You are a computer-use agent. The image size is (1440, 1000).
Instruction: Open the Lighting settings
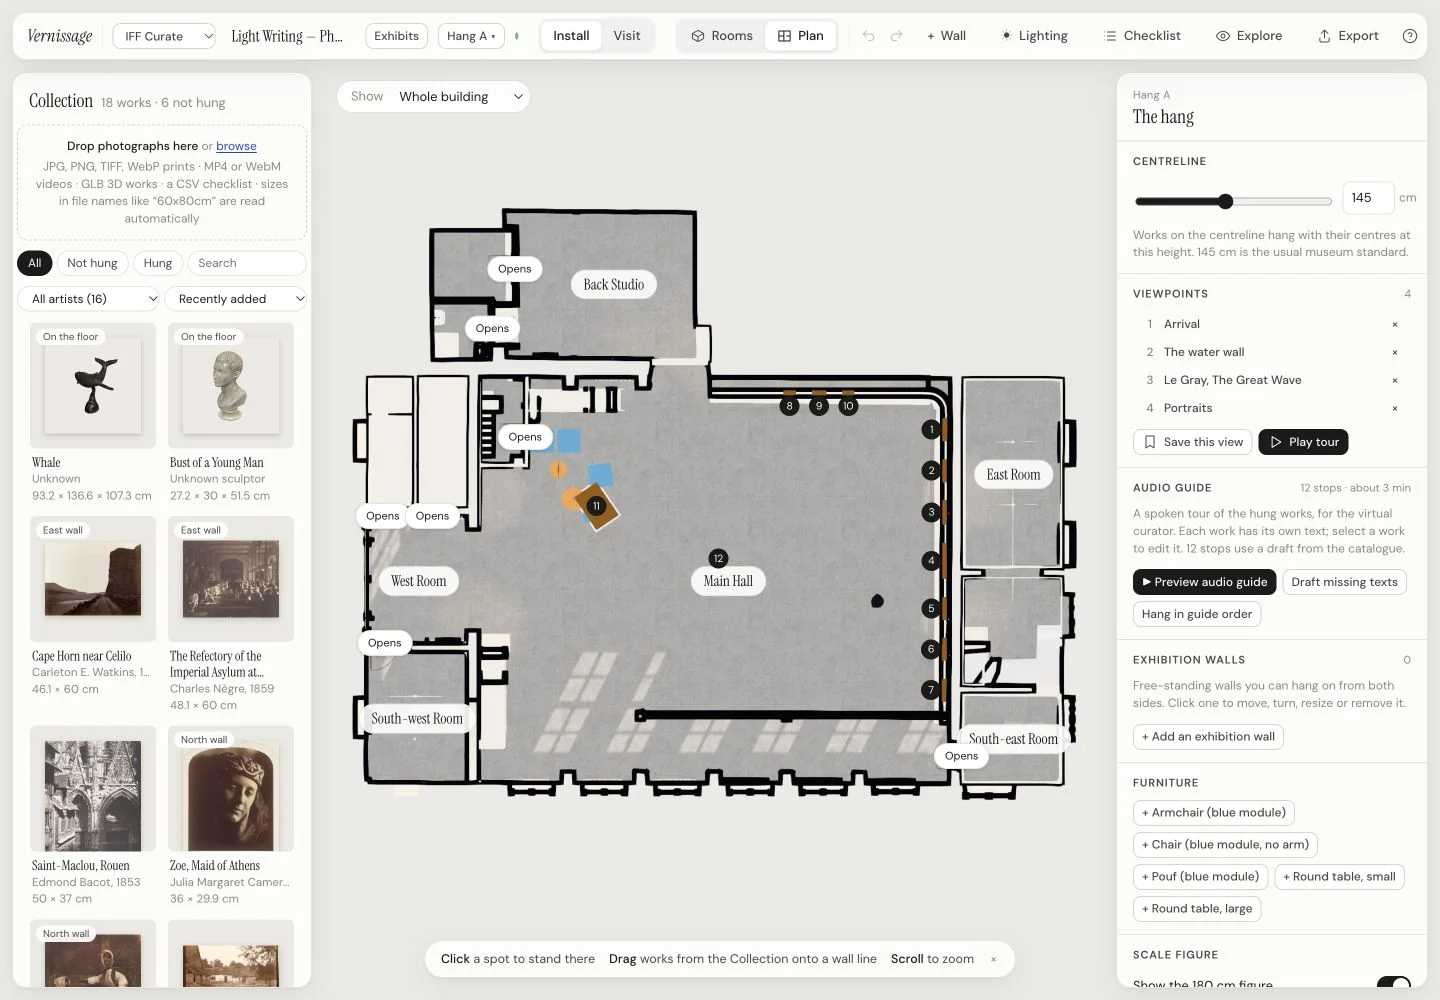pyautogui.click(x=1034, y=36)
